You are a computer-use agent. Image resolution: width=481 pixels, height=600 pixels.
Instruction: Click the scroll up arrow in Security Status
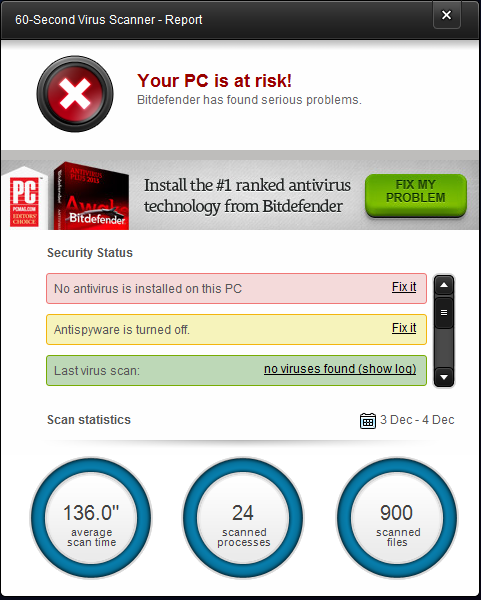444,285
